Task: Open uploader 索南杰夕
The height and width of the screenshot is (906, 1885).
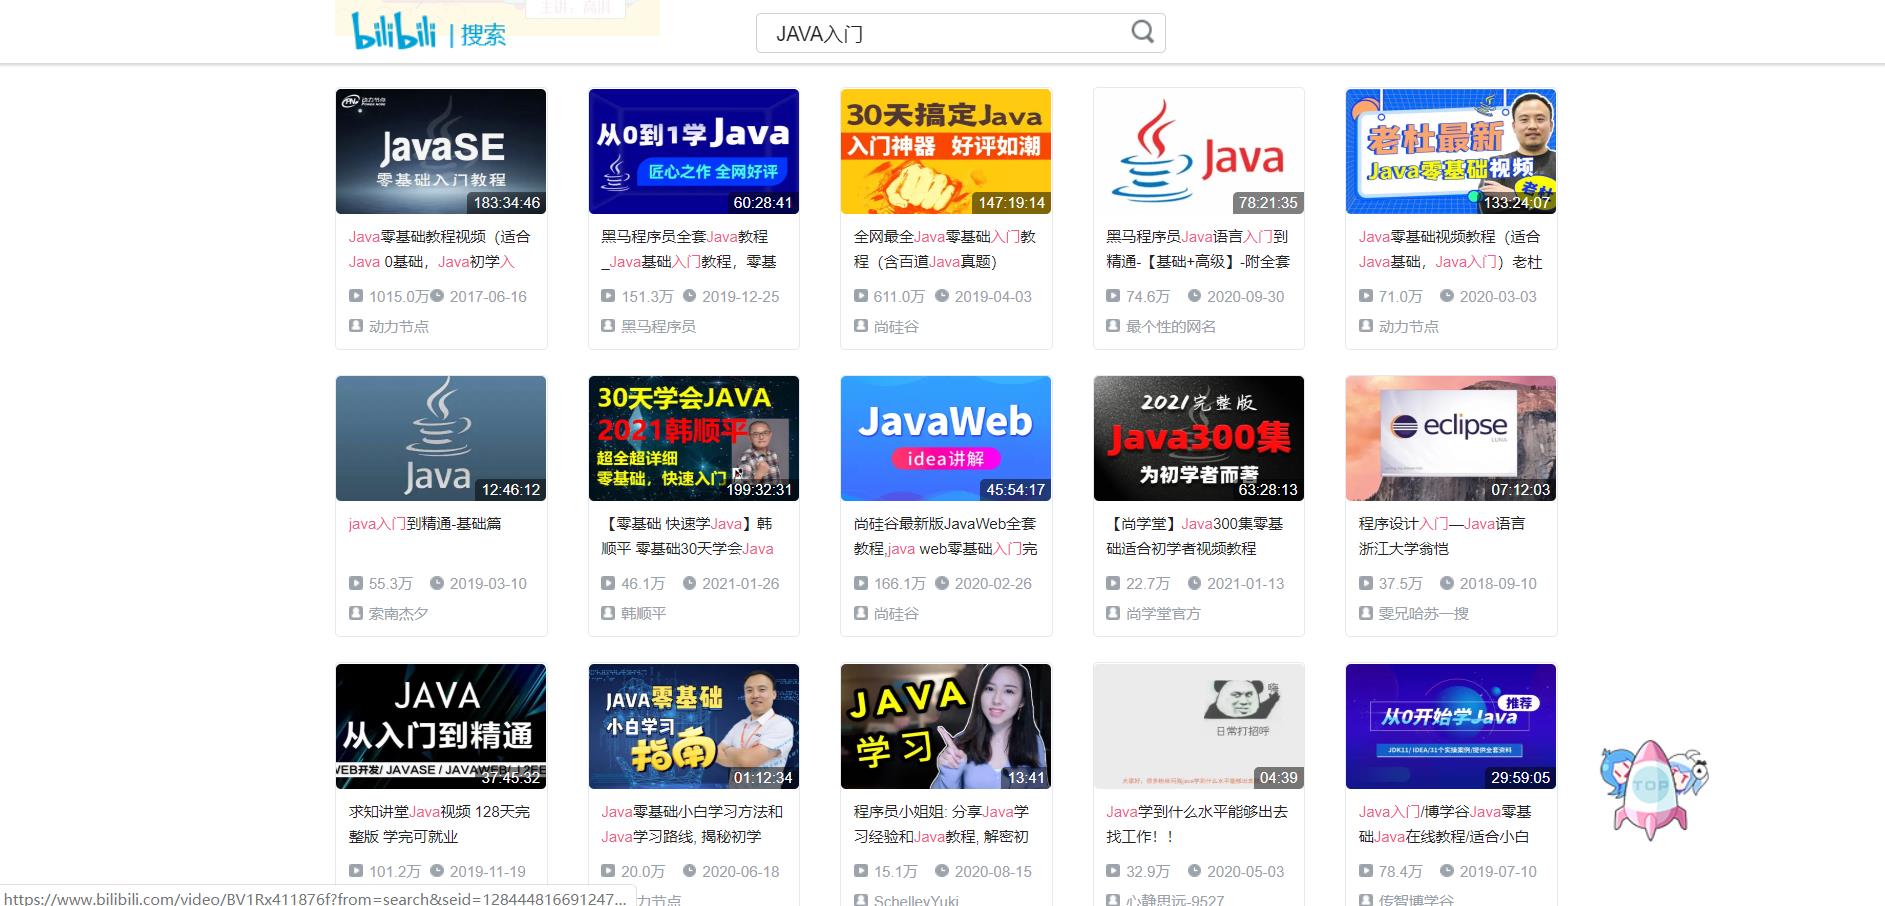Action: [399, 614]
